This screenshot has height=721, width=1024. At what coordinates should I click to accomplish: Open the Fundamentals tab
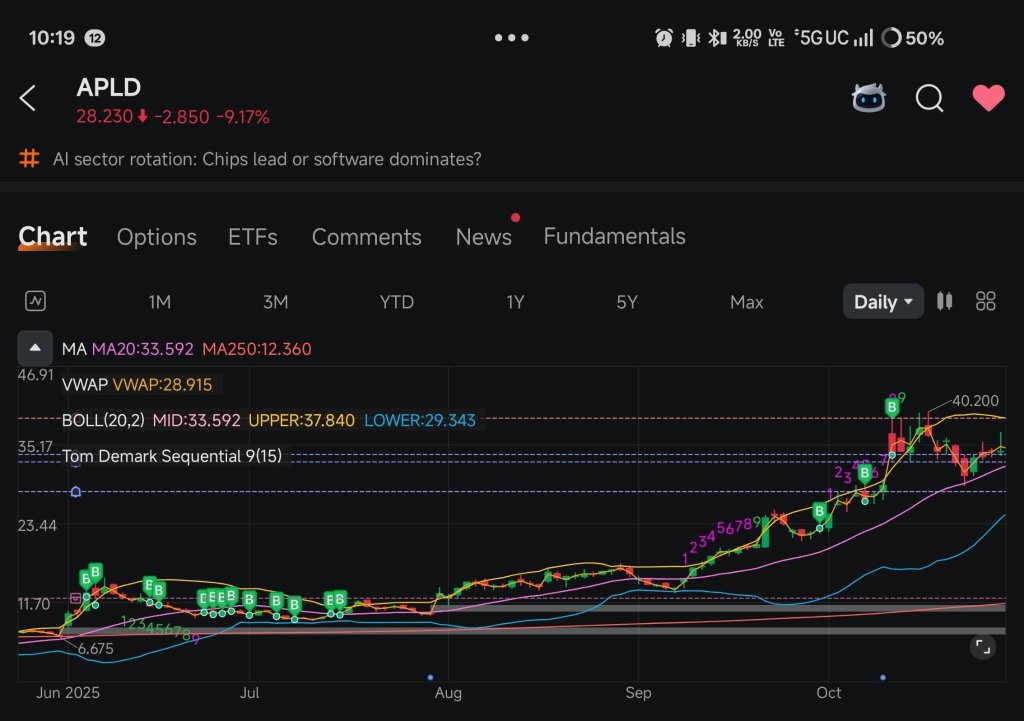click(614, 237)
